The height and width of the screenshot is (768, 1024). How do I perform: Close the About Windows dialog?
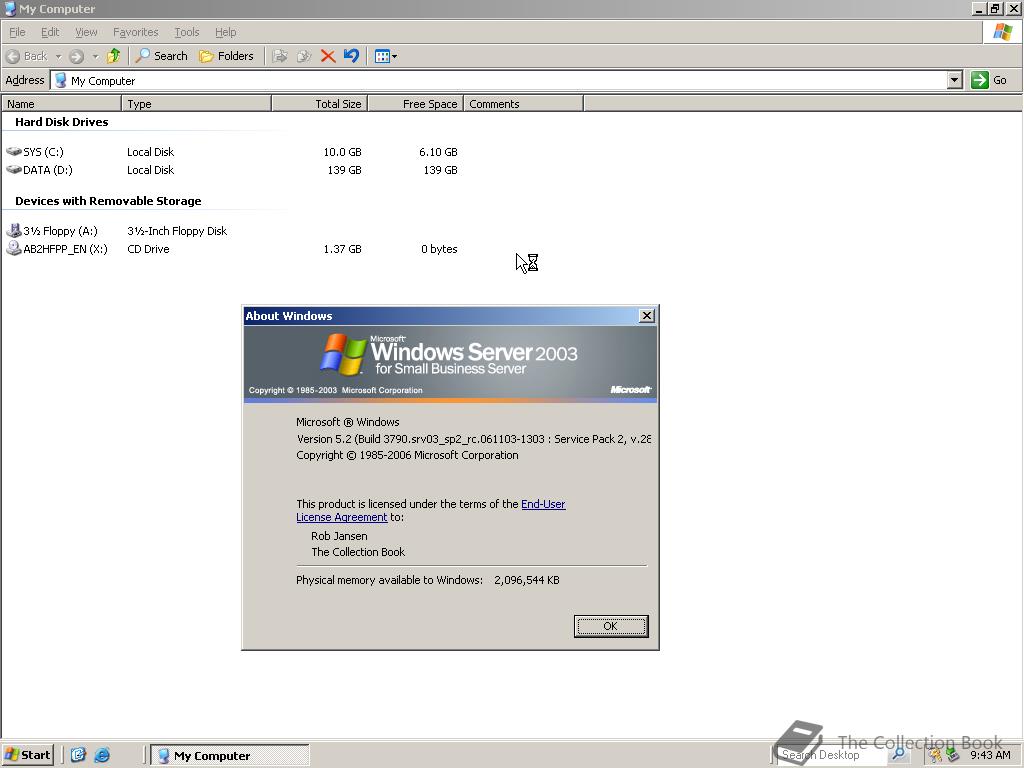click(x=647, y=315)
